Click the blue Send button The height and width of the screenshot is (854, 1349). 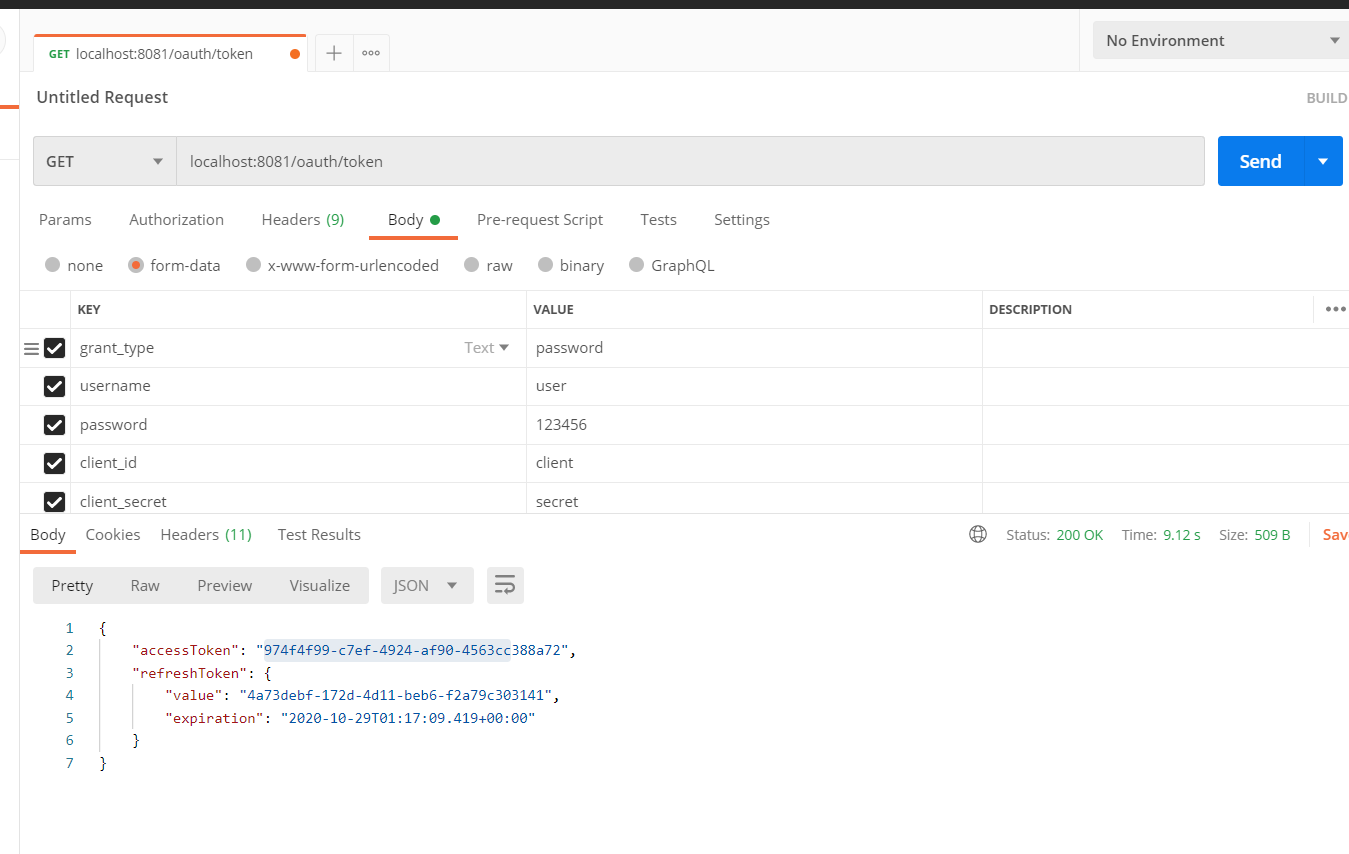(x=1260, y=161)
